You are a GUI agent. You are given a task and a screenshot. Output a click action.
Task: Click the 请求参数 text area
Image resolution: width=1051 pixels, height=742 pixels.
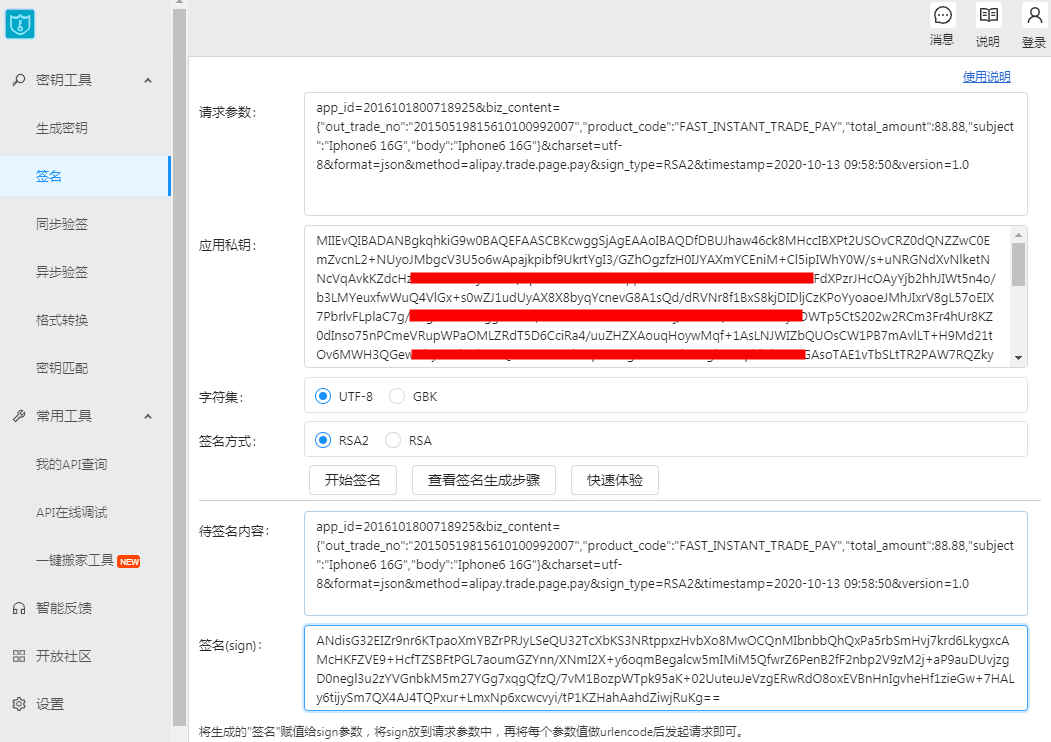[666, 154]
